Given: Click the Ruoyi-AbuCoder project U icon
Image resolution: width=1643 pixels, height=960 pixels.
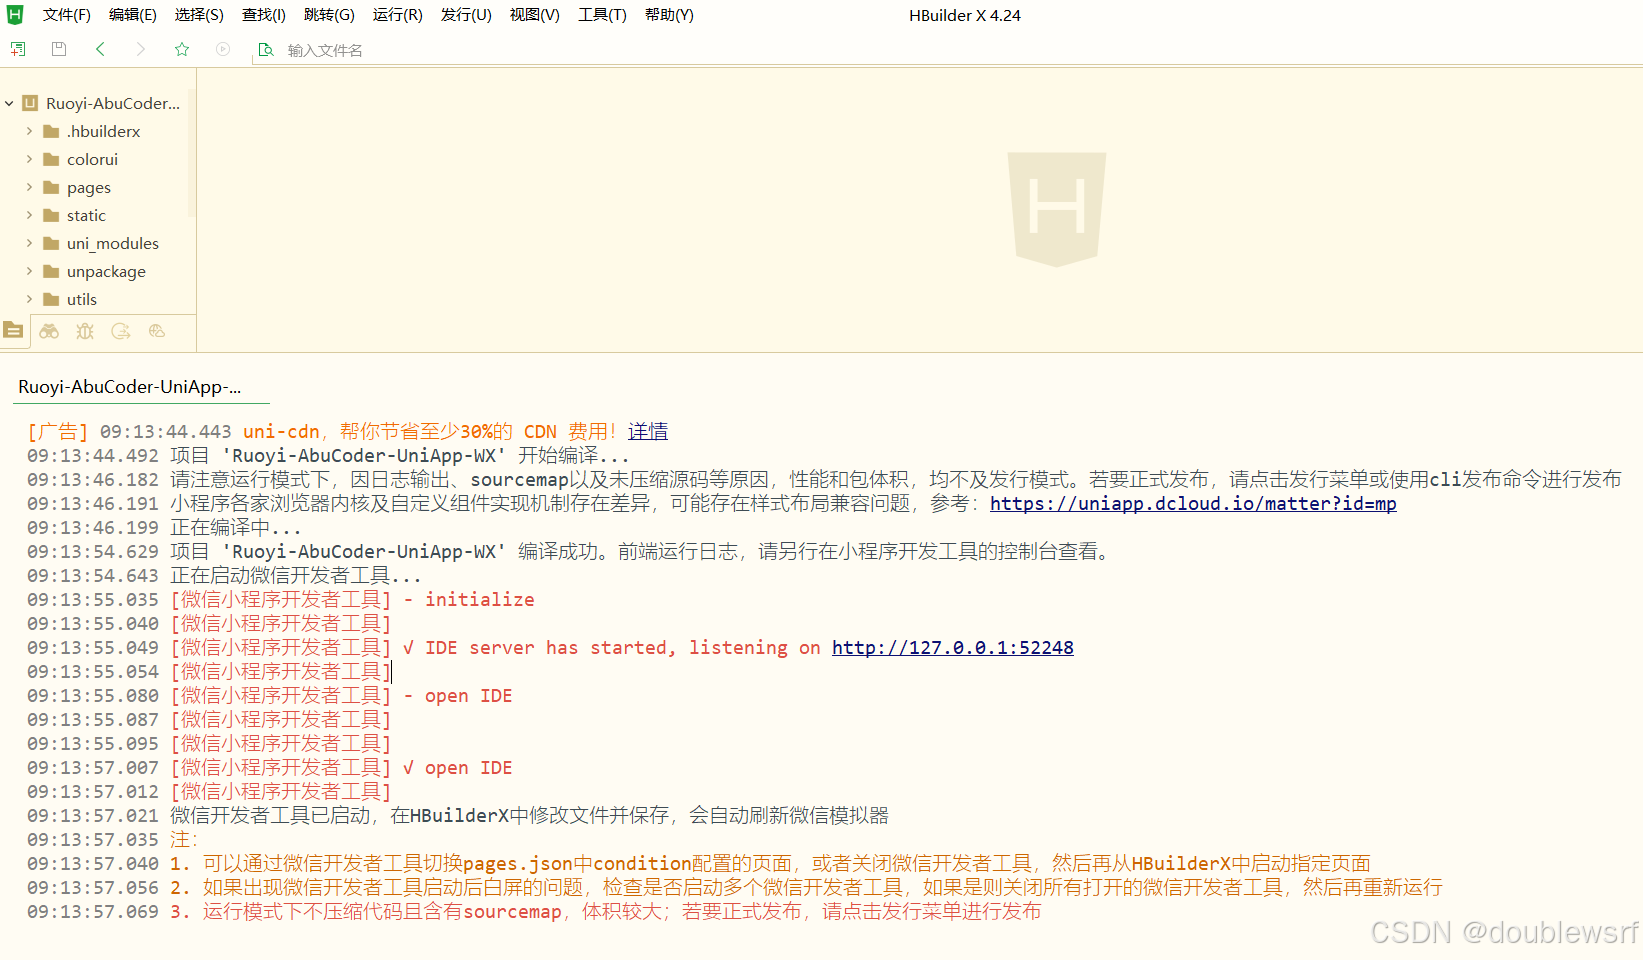Looking at the screenshot, I should [30, 103].
